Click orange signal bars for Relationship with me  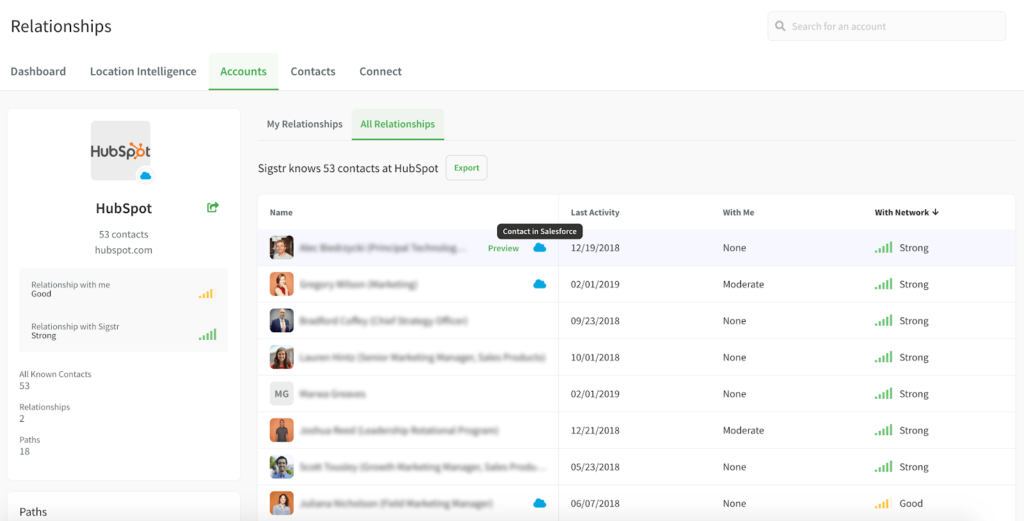(206, 294)
